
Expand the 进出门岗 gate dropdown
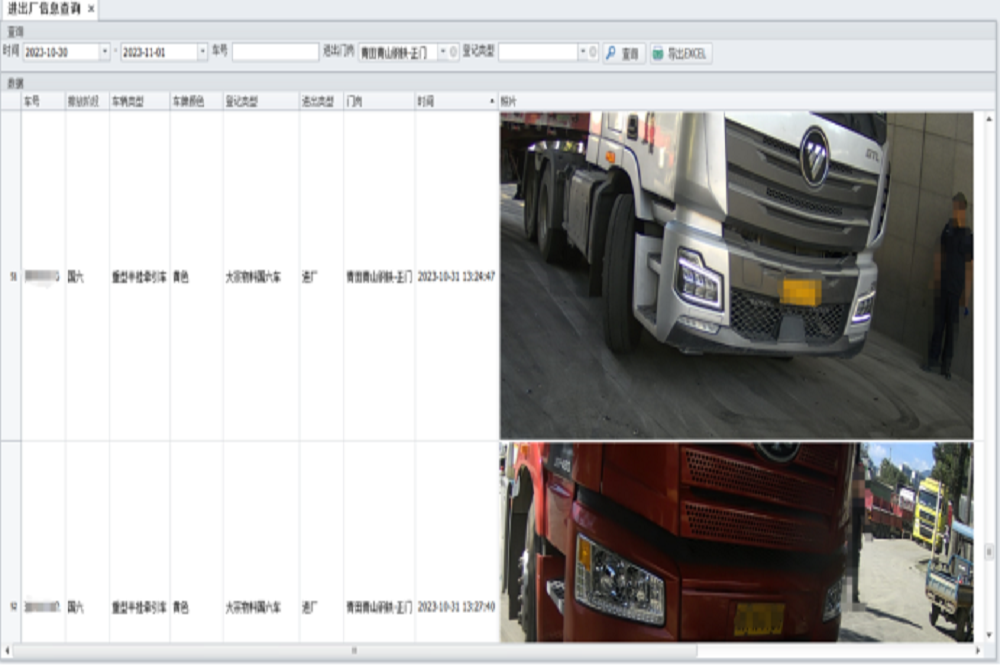pos(442,52)
